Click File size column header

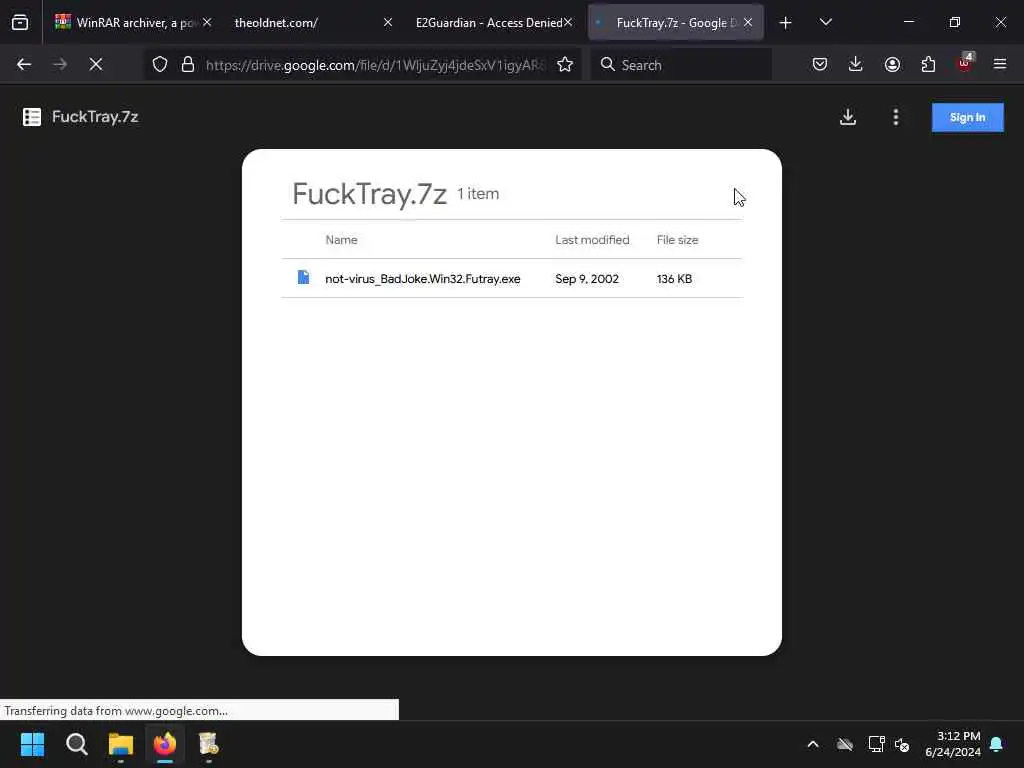677,240
